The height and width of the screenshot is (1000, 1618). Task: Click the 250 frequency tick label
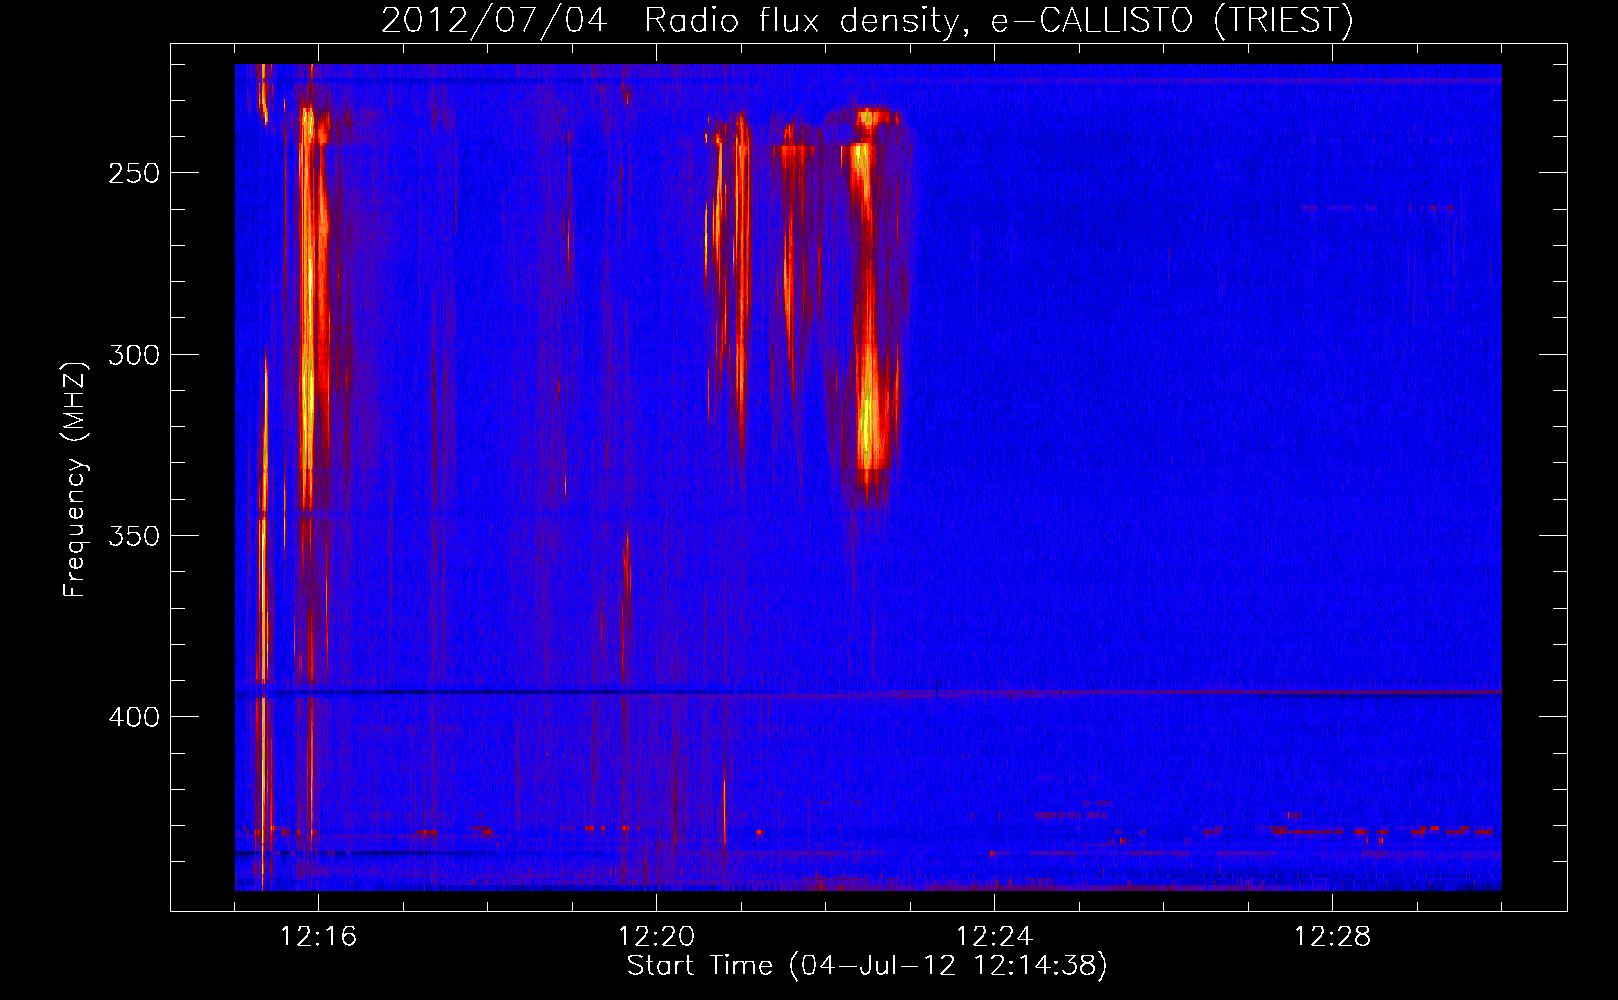tap(134, 173)
